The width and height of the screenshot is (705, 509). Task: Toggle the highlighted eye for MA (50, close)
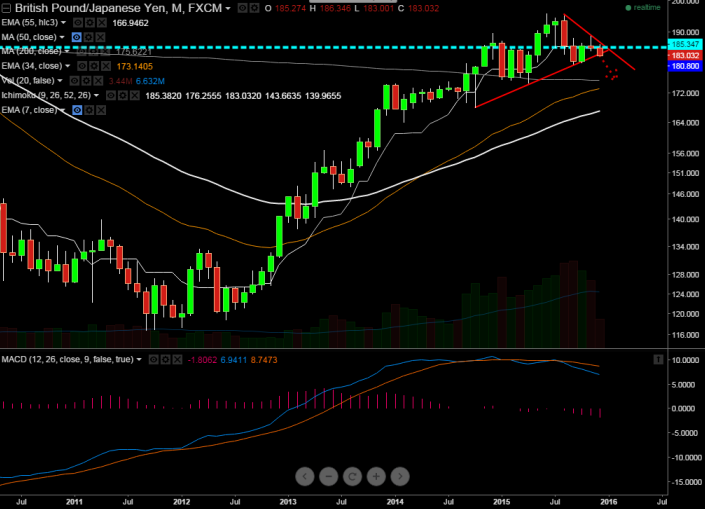click(76, 37)
